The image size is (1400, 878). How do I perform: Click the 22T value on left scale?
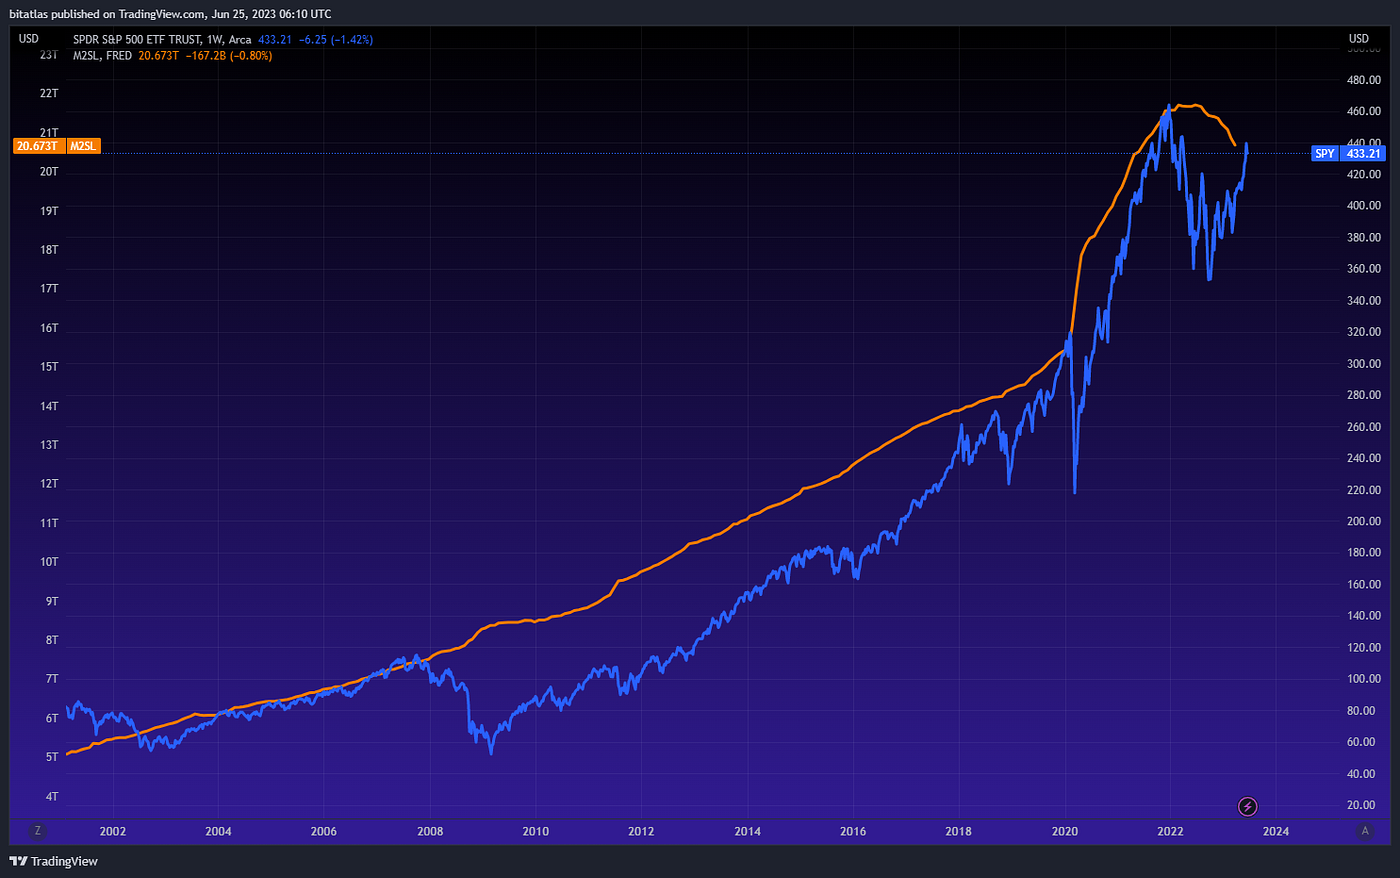(x=49, y=93)
